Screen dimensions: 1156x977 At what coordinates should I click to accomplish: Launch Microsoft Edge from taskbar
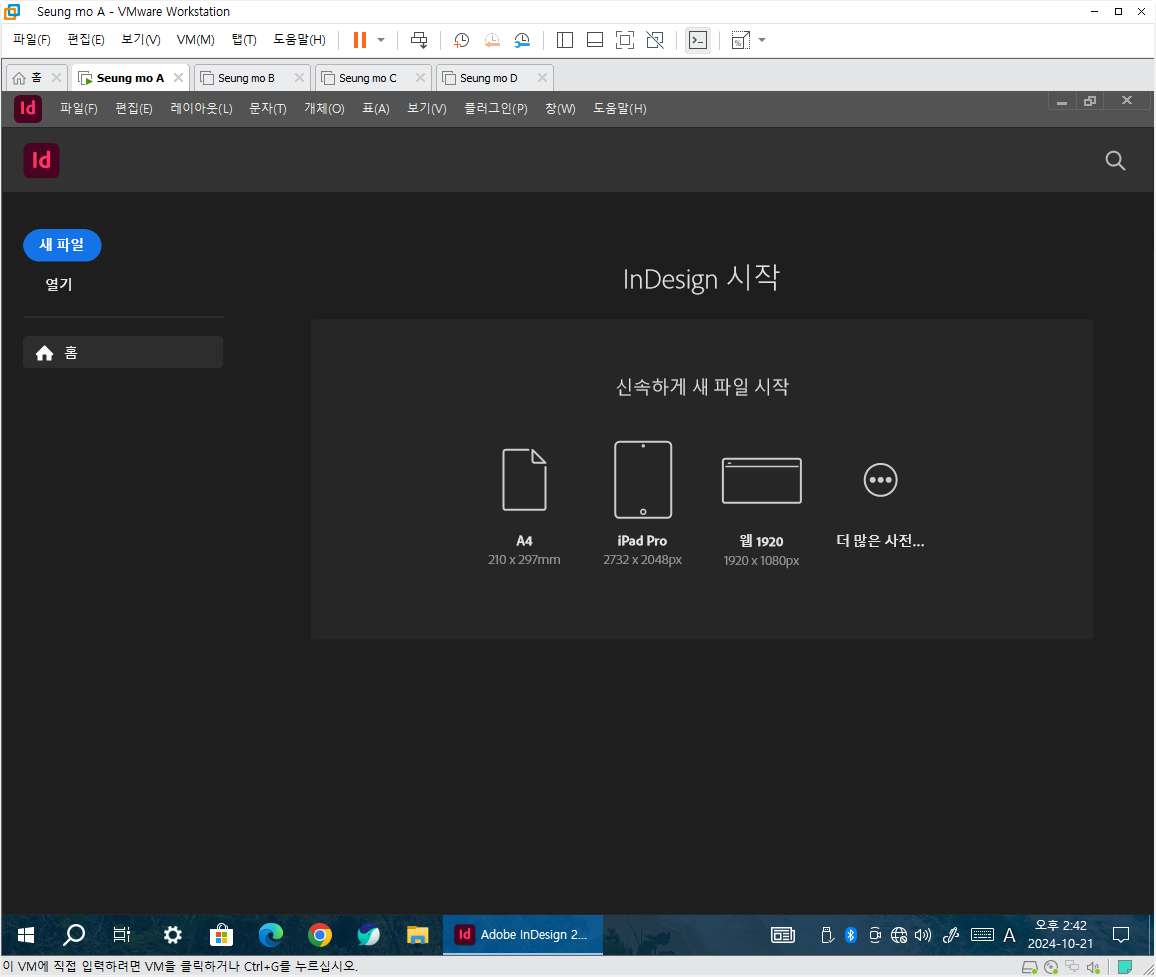[x=271, y=935]
